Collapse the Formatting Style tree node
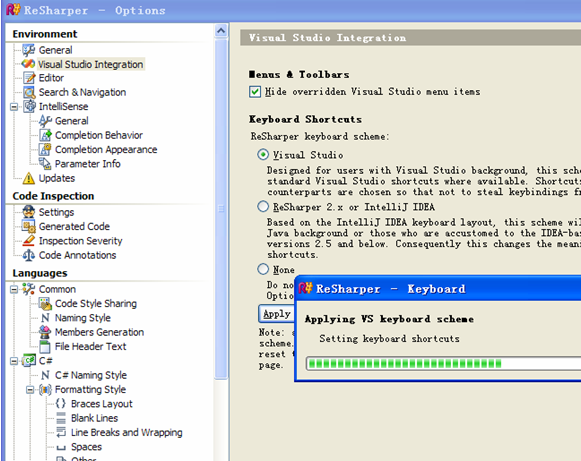This screenshot has width=581, height=461. pyautogui.click(x=30, y=390)
